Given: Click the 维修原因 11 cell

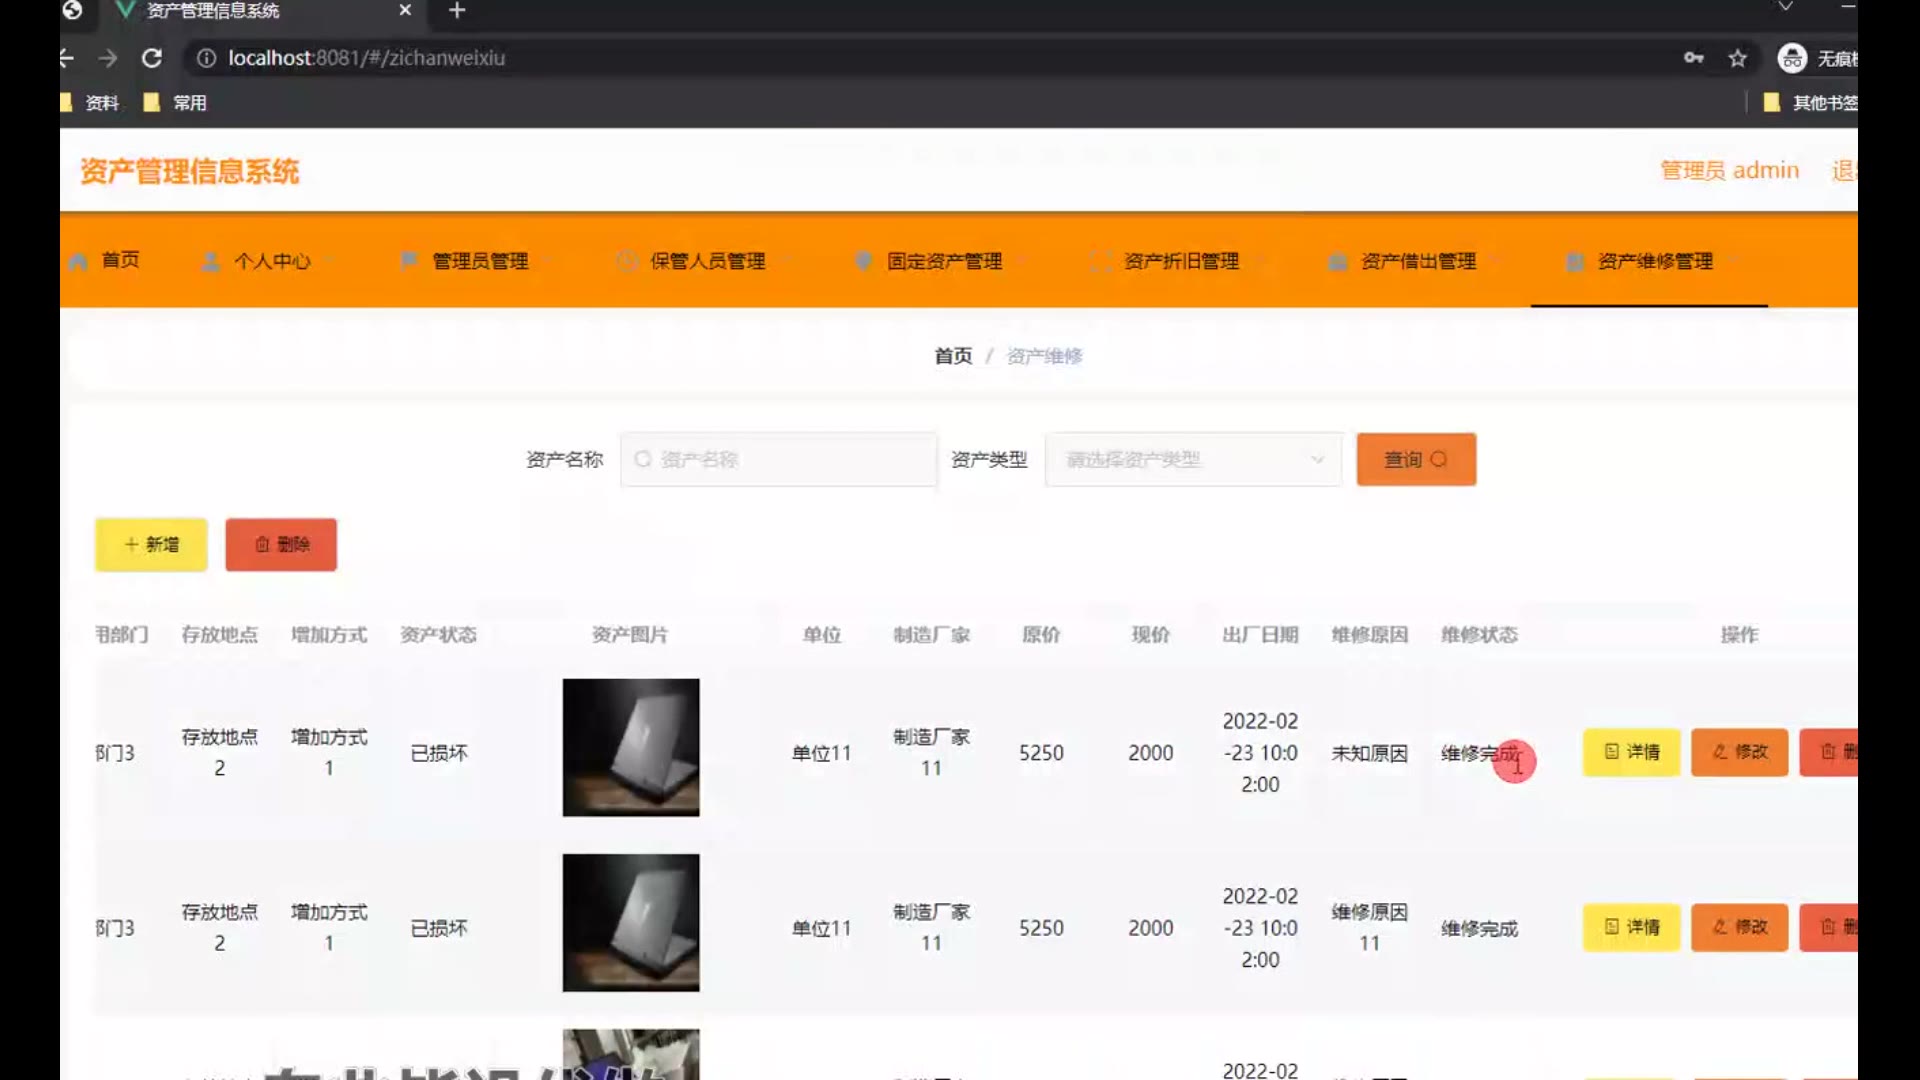Looking at the screenshot, I should click(1369, 927).
